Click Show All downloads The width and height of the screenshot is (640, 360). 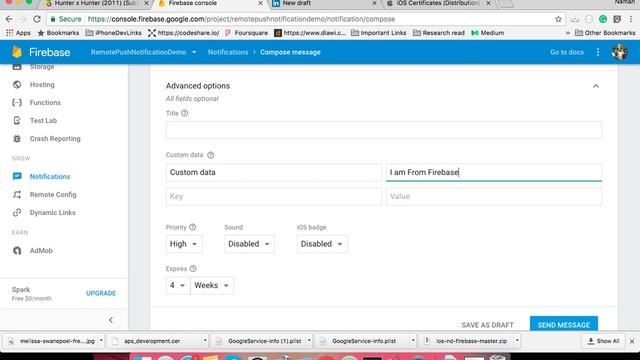pyautogui.click(x=603, y=341)
